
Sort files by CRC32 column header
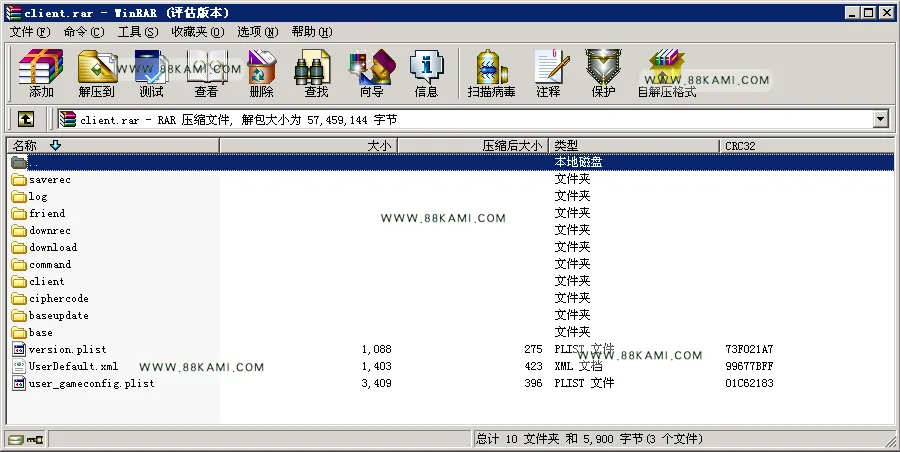(806, 146)
